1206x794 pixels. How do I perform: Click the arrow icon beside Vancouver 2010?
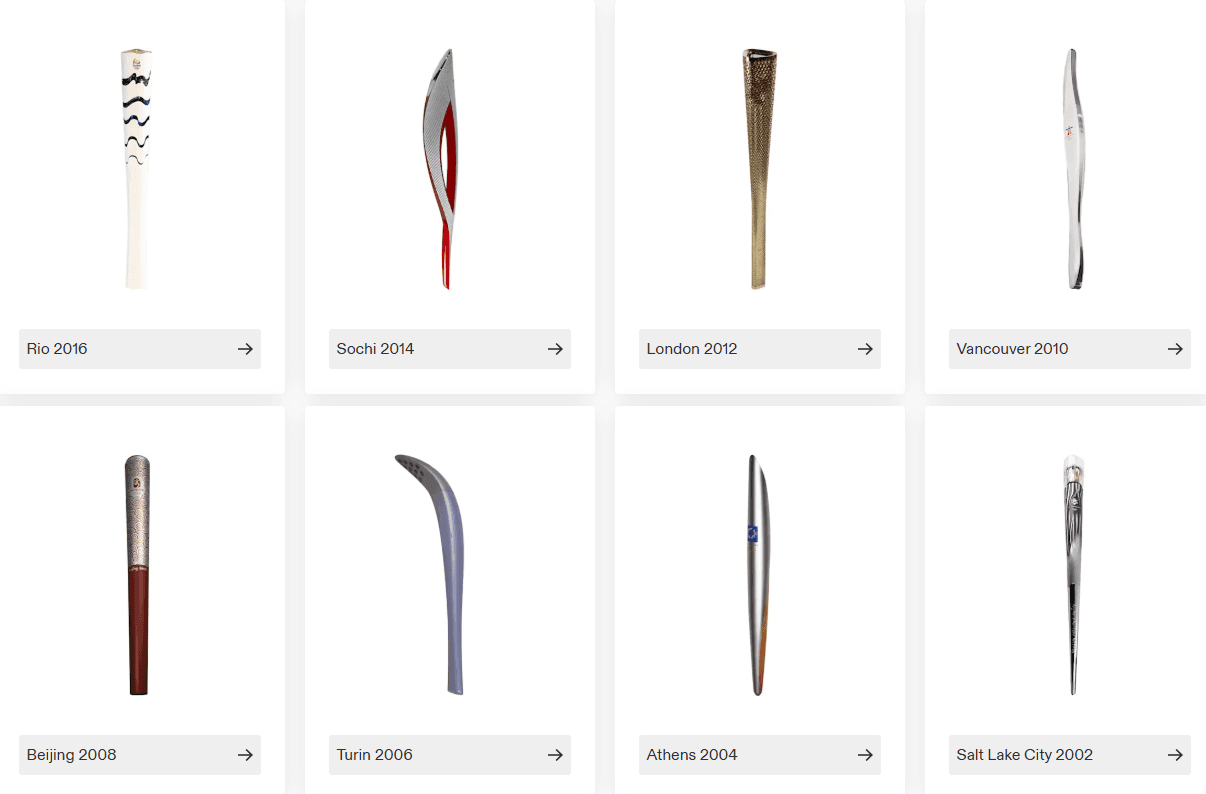point(1175,349)
